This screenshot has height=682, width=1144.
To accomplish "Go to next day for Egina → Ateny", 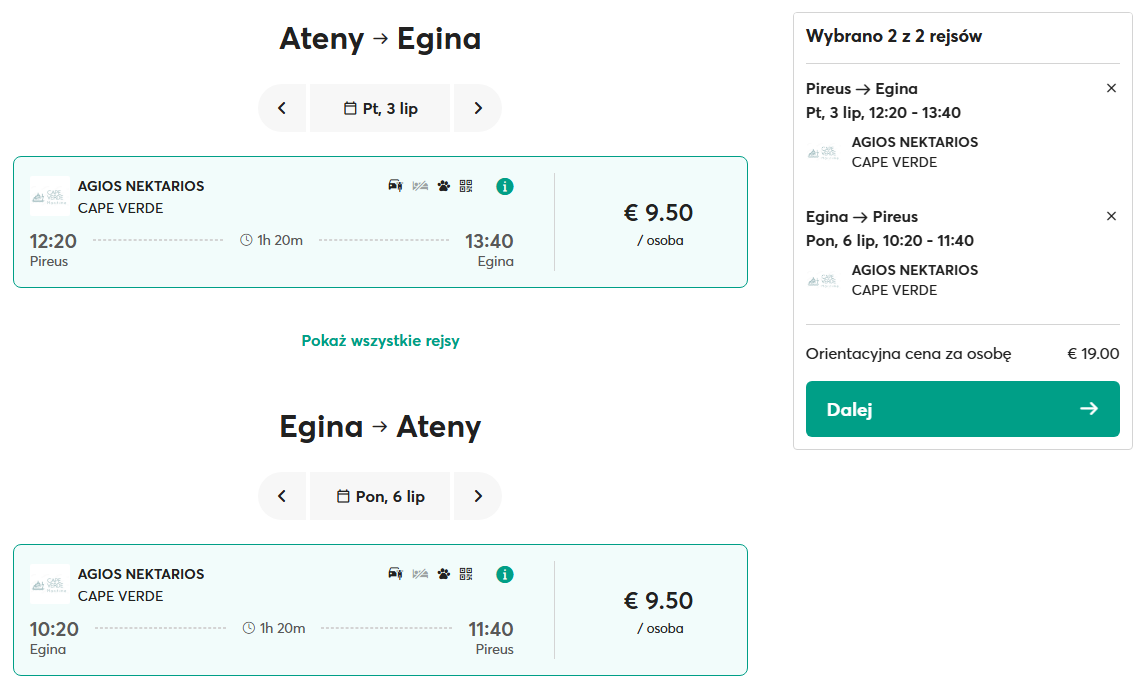I will (478, 496).
